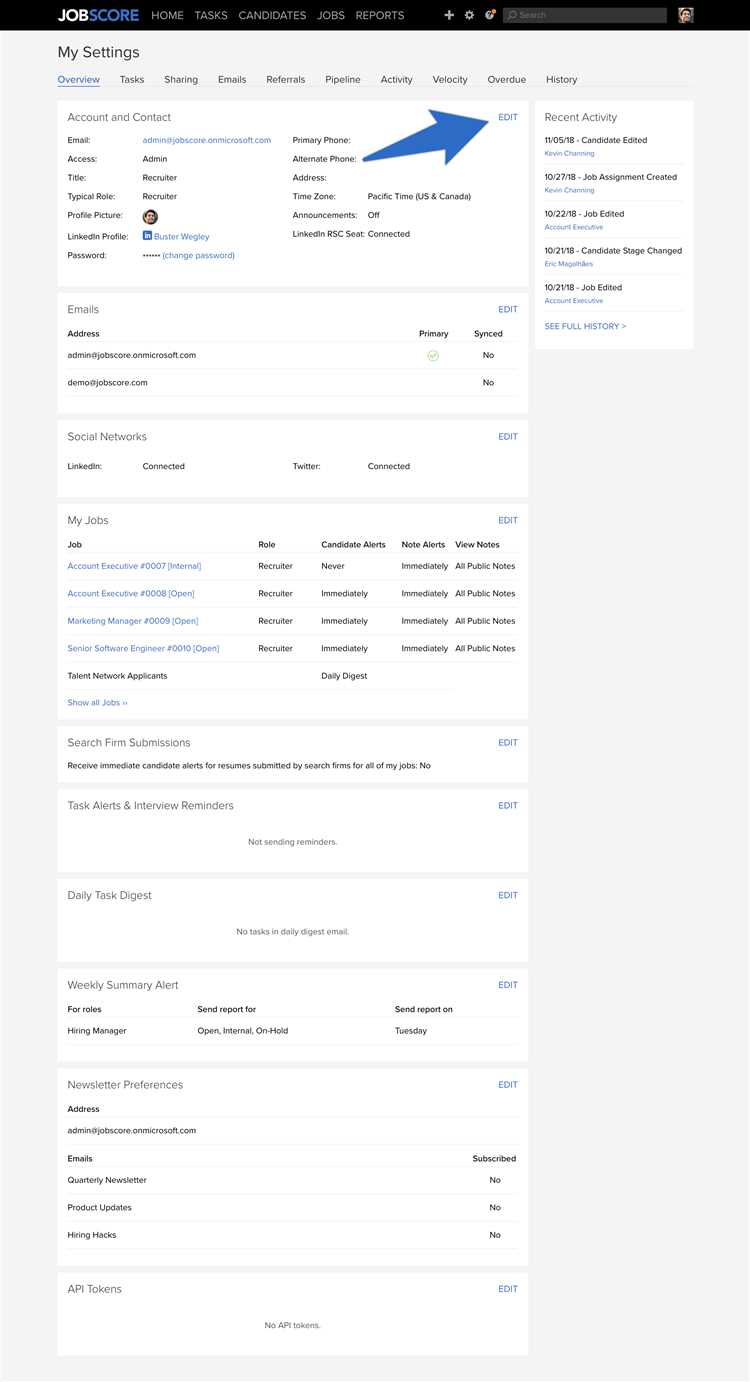Click the Hiring Manager role text
Image resolution: width=750 pixels, height=1382 pixels.
coord(97,1030)
